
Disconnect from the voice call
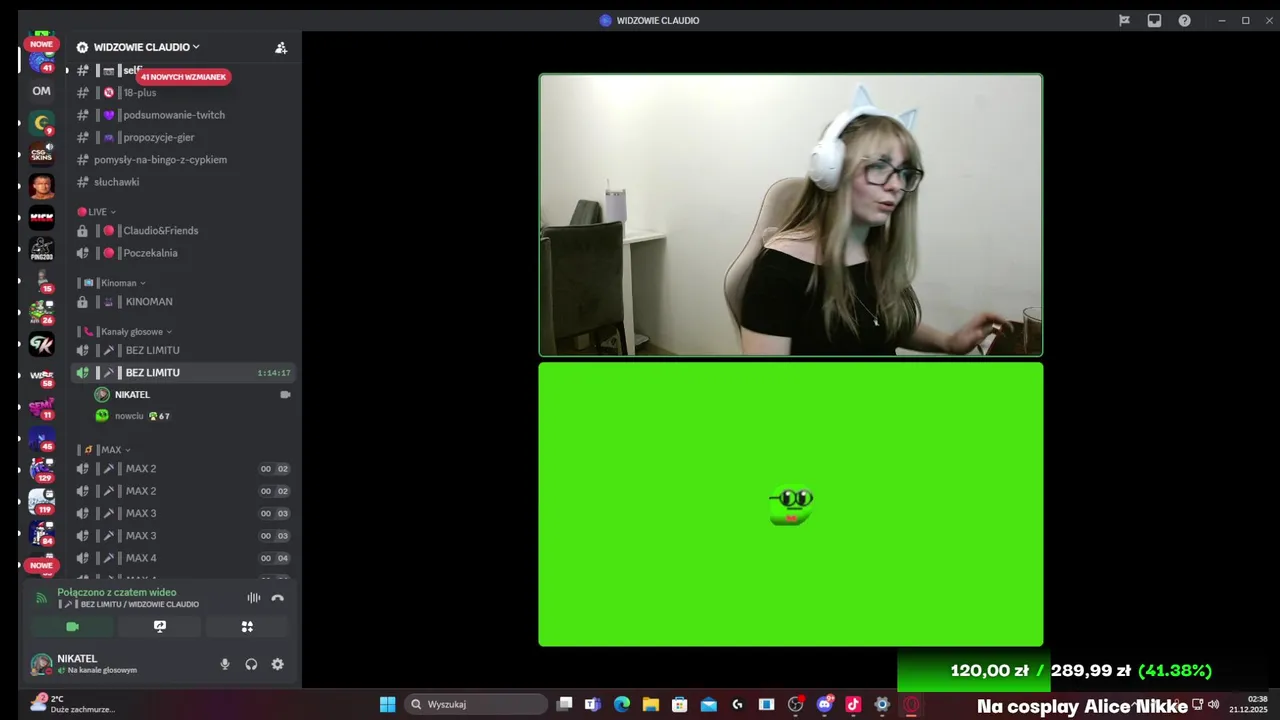277,598
